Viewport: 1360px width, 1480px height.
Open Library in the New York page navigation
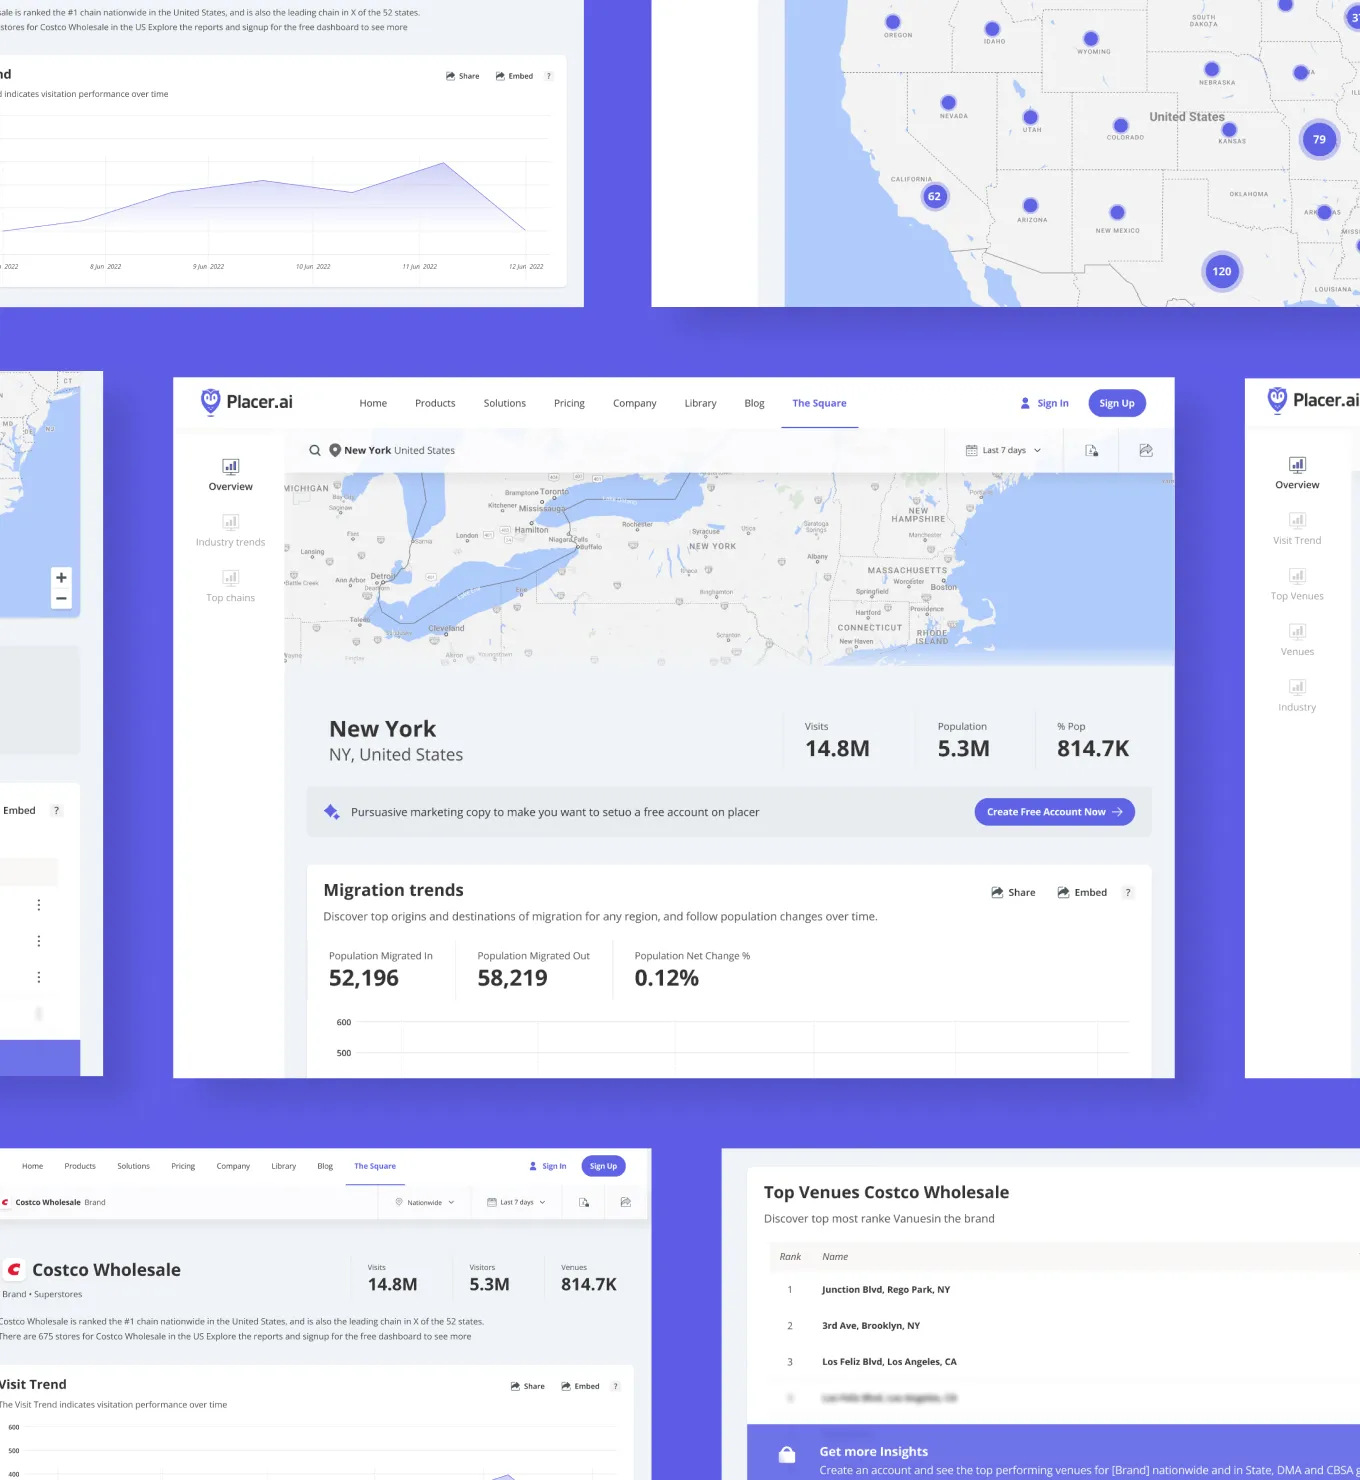701,403
